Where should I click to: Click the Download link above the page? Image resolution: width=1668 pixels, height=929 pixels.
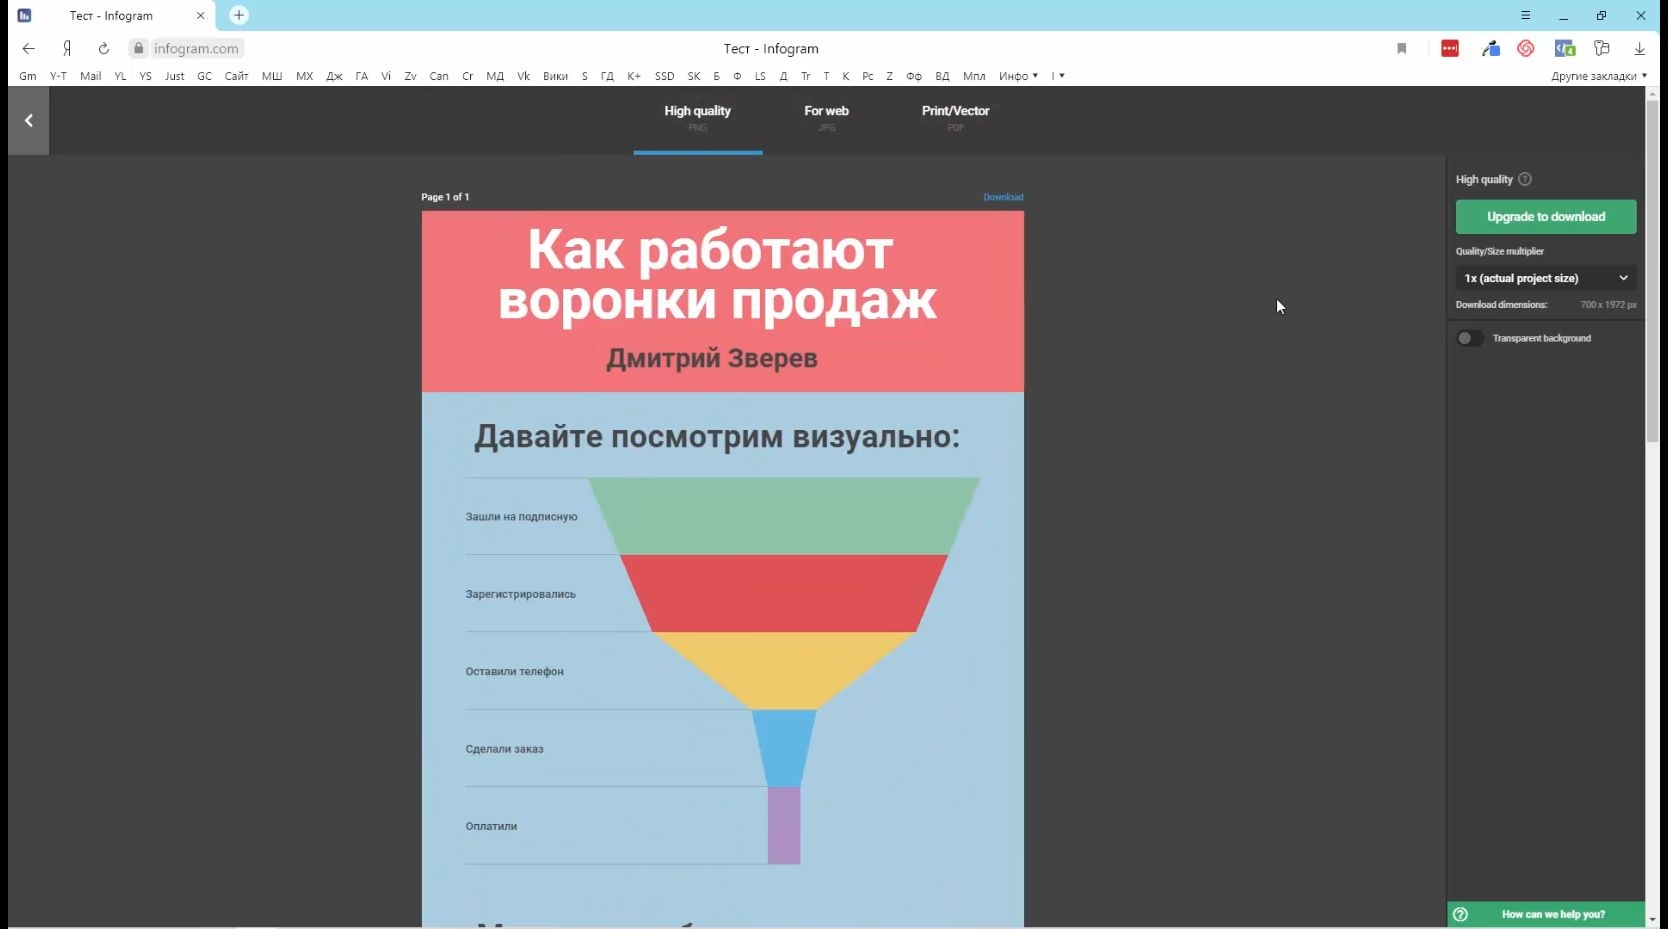[x=1003, y=197]
